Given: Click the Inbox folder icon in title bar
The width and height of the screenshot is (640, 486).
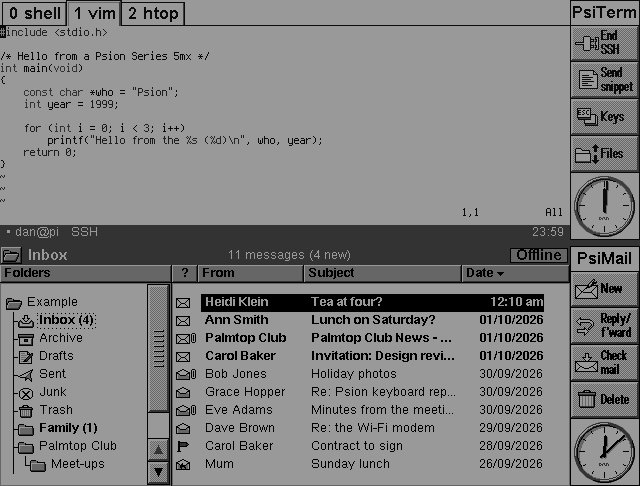Looking at the screenshot, I should point(11,255).
